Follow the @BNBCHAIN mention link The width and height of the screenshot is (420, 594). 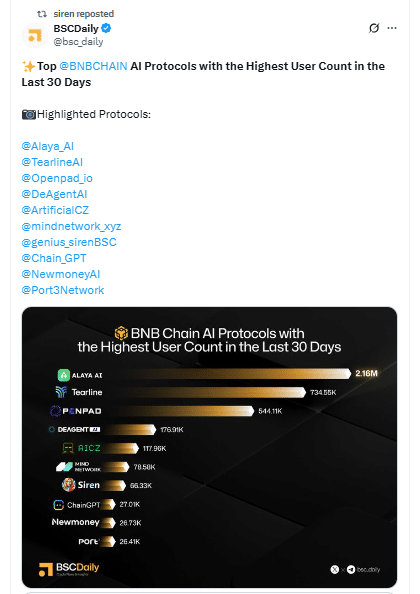pos(93,66)
